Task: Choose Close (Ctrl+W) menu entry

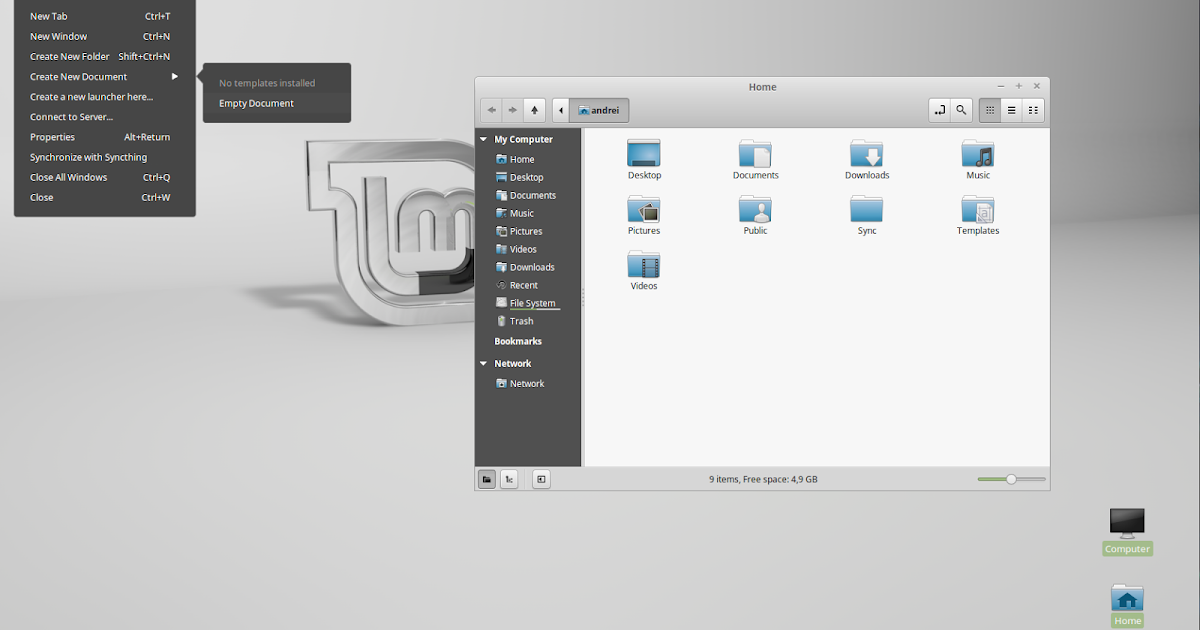Action: [104, 197]
